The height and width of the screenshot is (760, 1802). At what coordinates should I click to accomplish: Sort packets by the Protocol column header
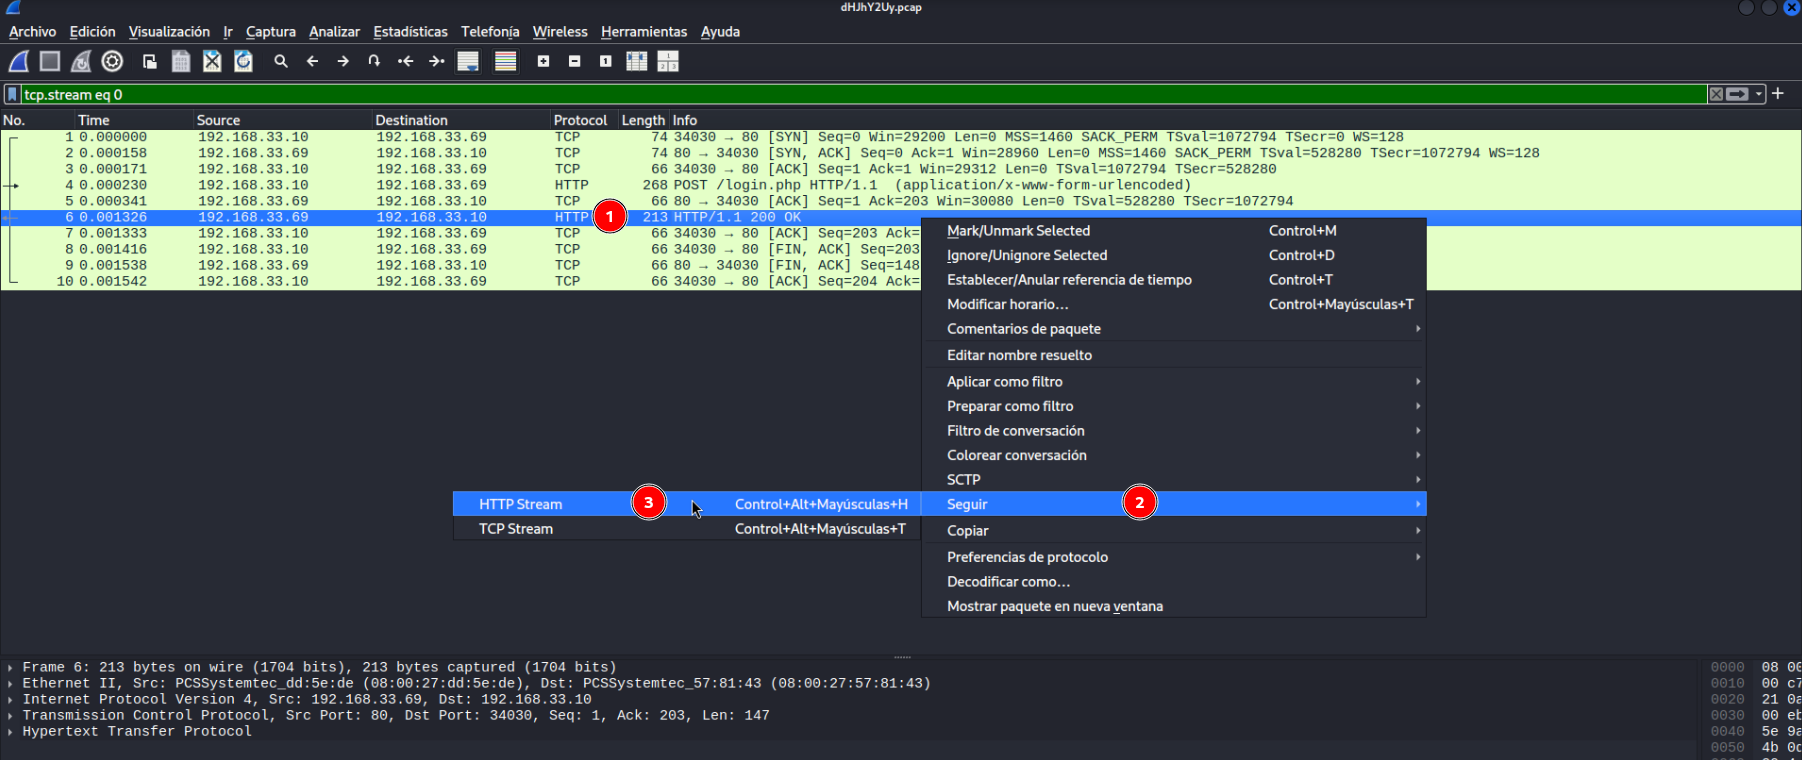click(x=580, y=120)
